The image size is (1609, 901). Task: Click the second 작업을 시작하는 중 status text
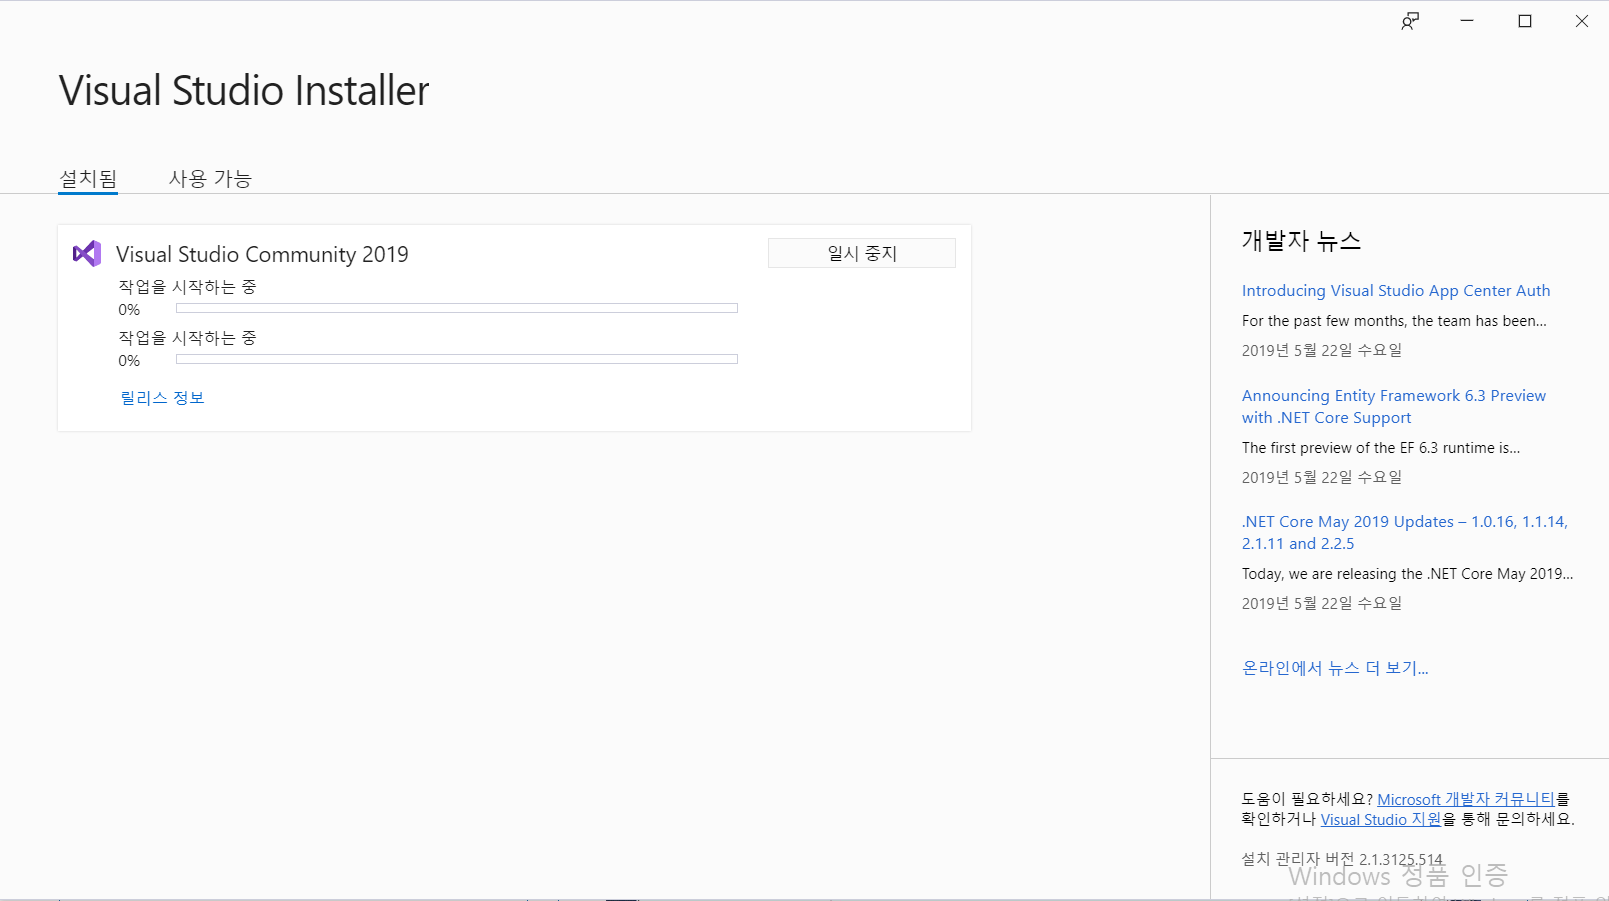pos(188,338)
